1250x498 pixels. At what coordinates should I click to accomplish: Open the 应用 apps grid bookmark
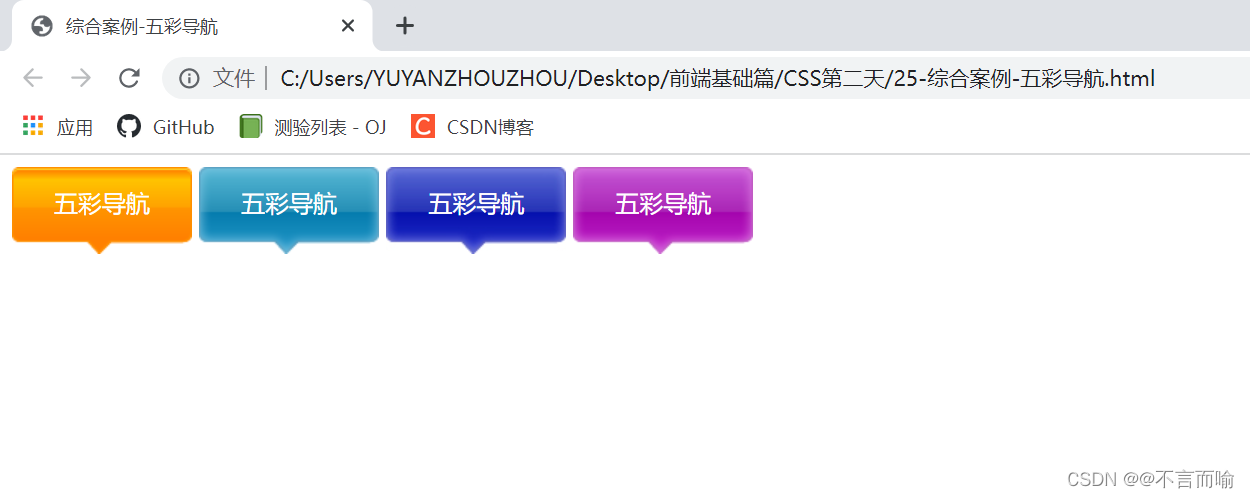pyautogui.click(x=57, y=127)
